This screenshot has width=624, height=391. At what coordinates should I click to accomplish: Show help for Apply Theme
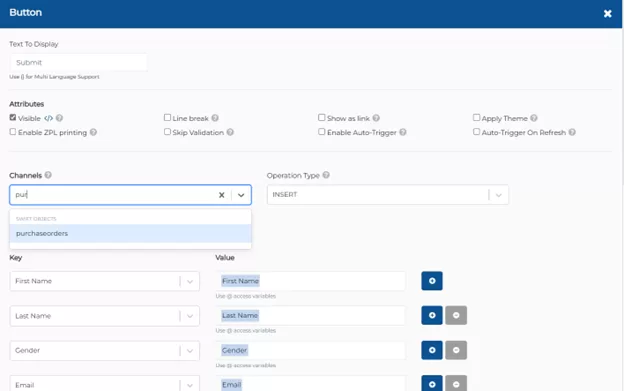point(534,118)
